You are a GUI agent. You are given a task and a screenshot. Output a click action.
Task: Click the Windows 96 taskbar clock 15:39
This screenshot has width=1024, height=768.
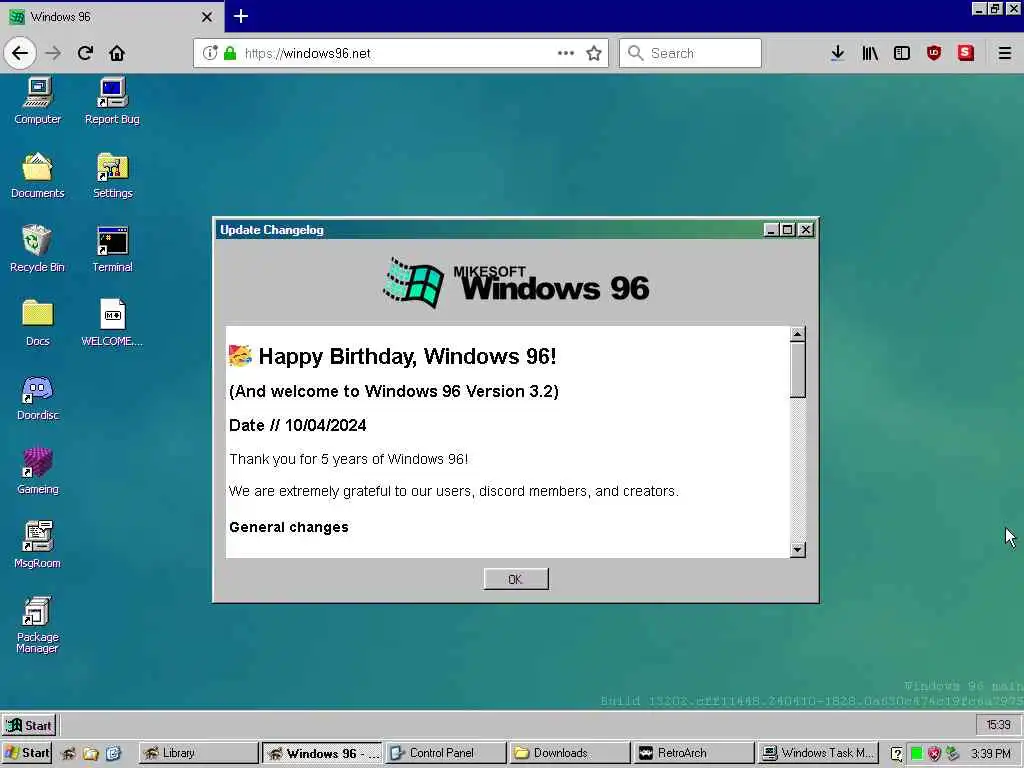point(998,725)
